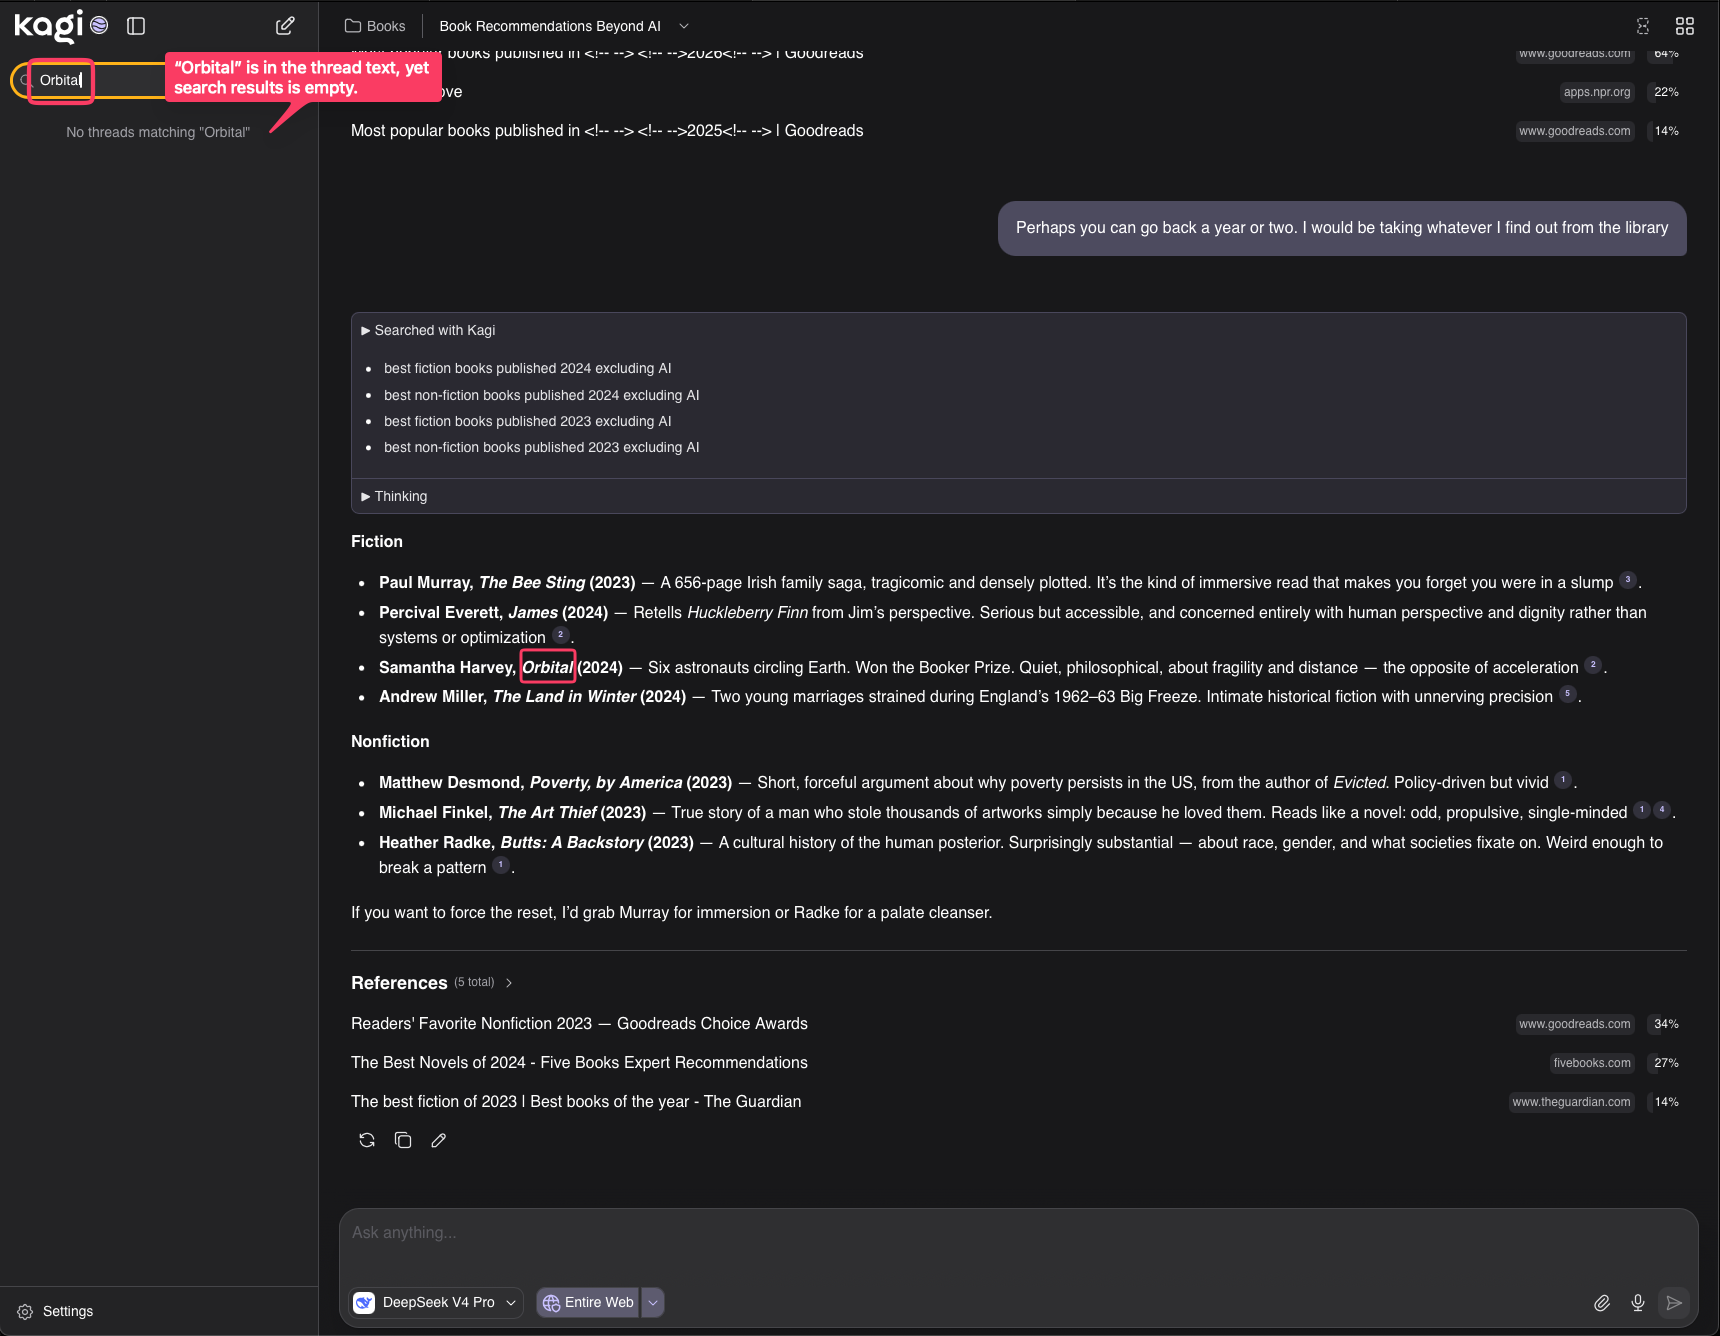Open the lens options arrow beside Entire Web
This screenshot has width=1720, height=1336.
(653, 1302)
